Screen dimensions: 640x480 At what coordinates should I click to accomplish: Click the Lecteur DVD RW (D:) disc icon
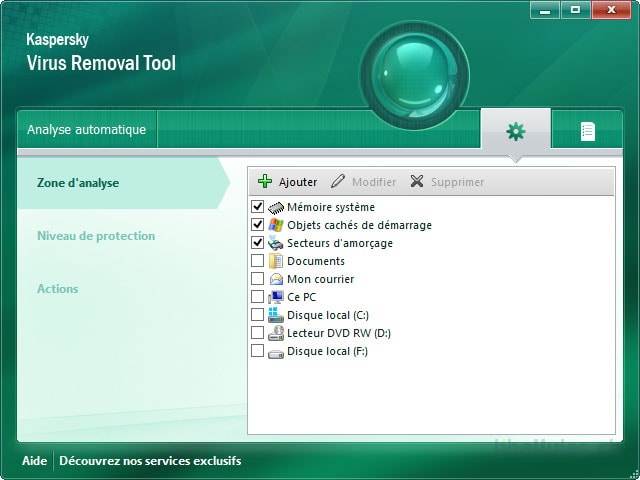[x=276, y=333]
